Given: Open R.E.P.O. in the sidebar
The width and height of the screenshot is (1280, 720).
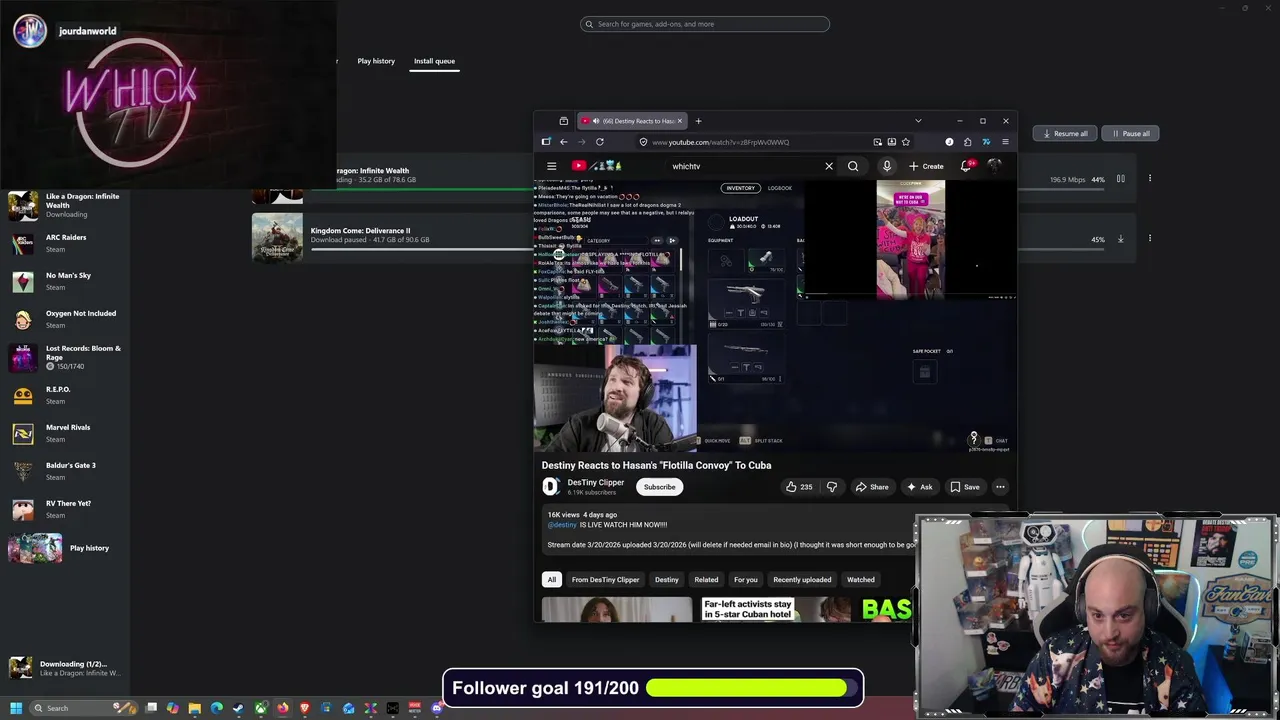Looking at the screenshot, I should coord(65,395).
